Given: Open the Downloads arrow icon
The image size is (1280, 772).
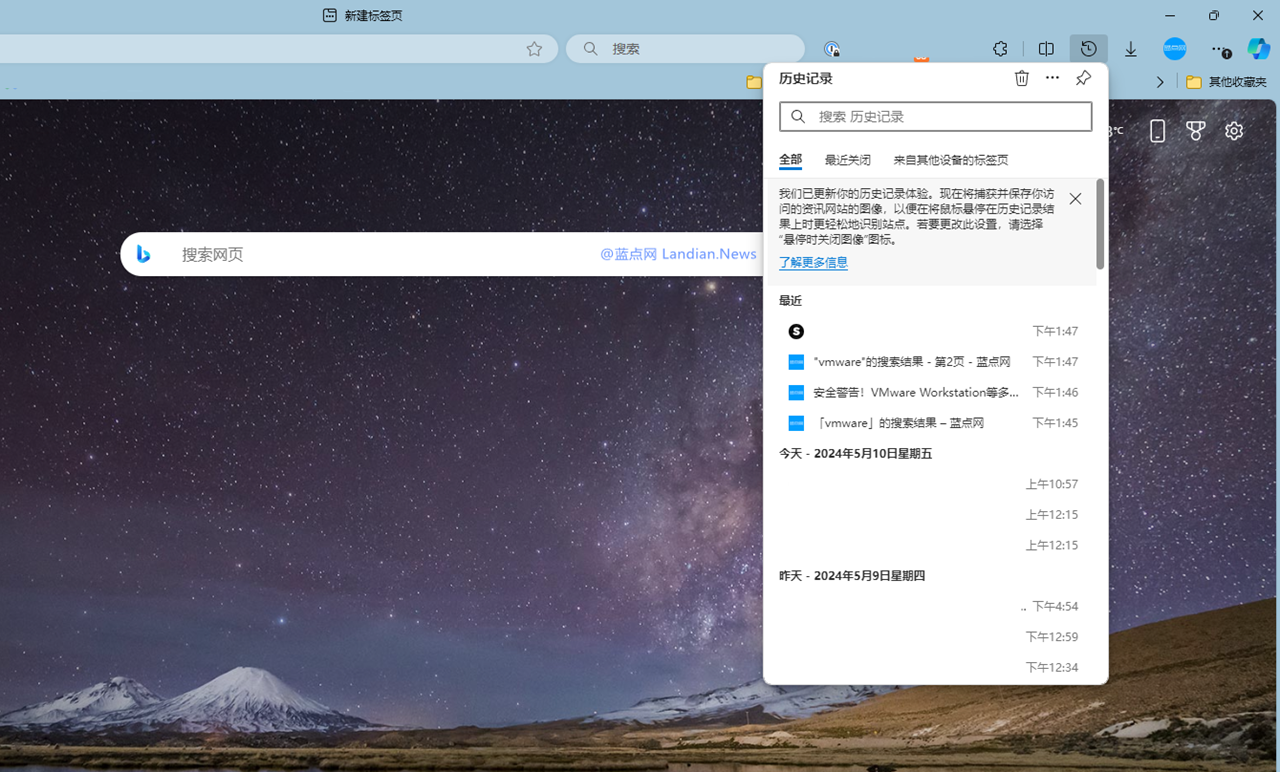Looking at the screenshot, I should point(1131,48).
